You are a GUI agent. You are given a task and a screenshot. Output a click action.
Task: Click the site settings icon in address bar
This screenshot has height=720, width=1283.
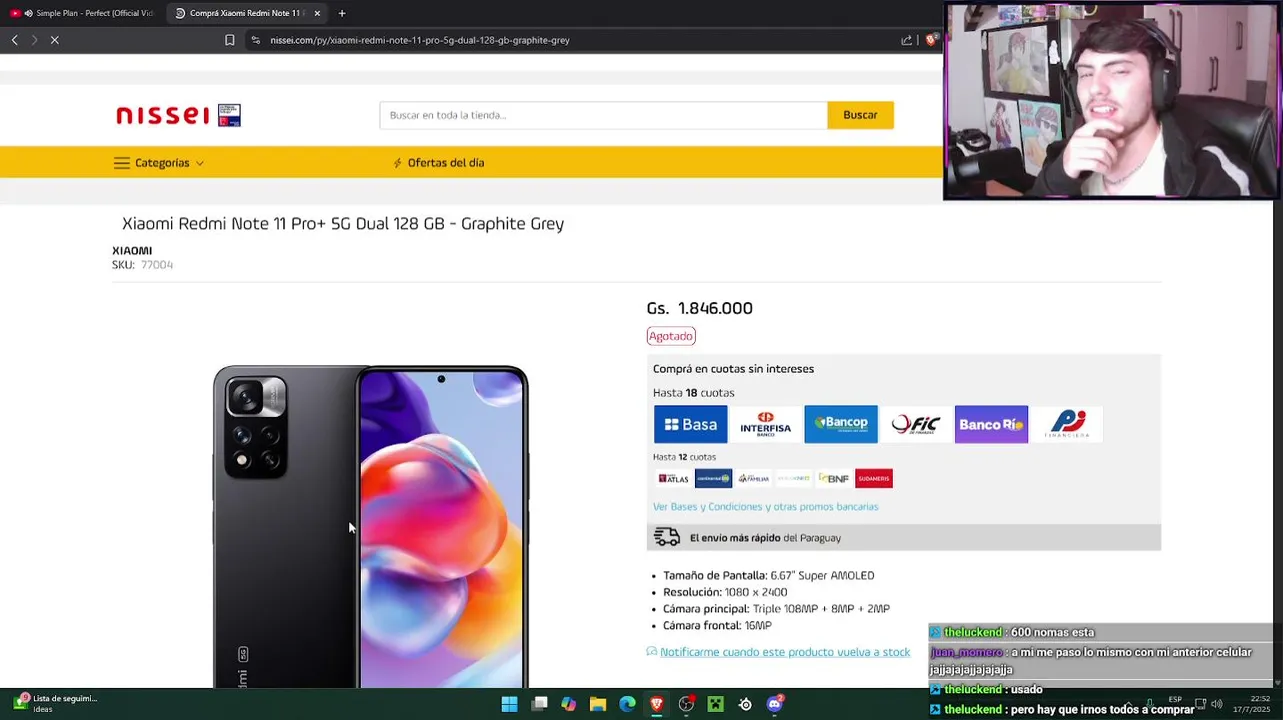[256, 40]
